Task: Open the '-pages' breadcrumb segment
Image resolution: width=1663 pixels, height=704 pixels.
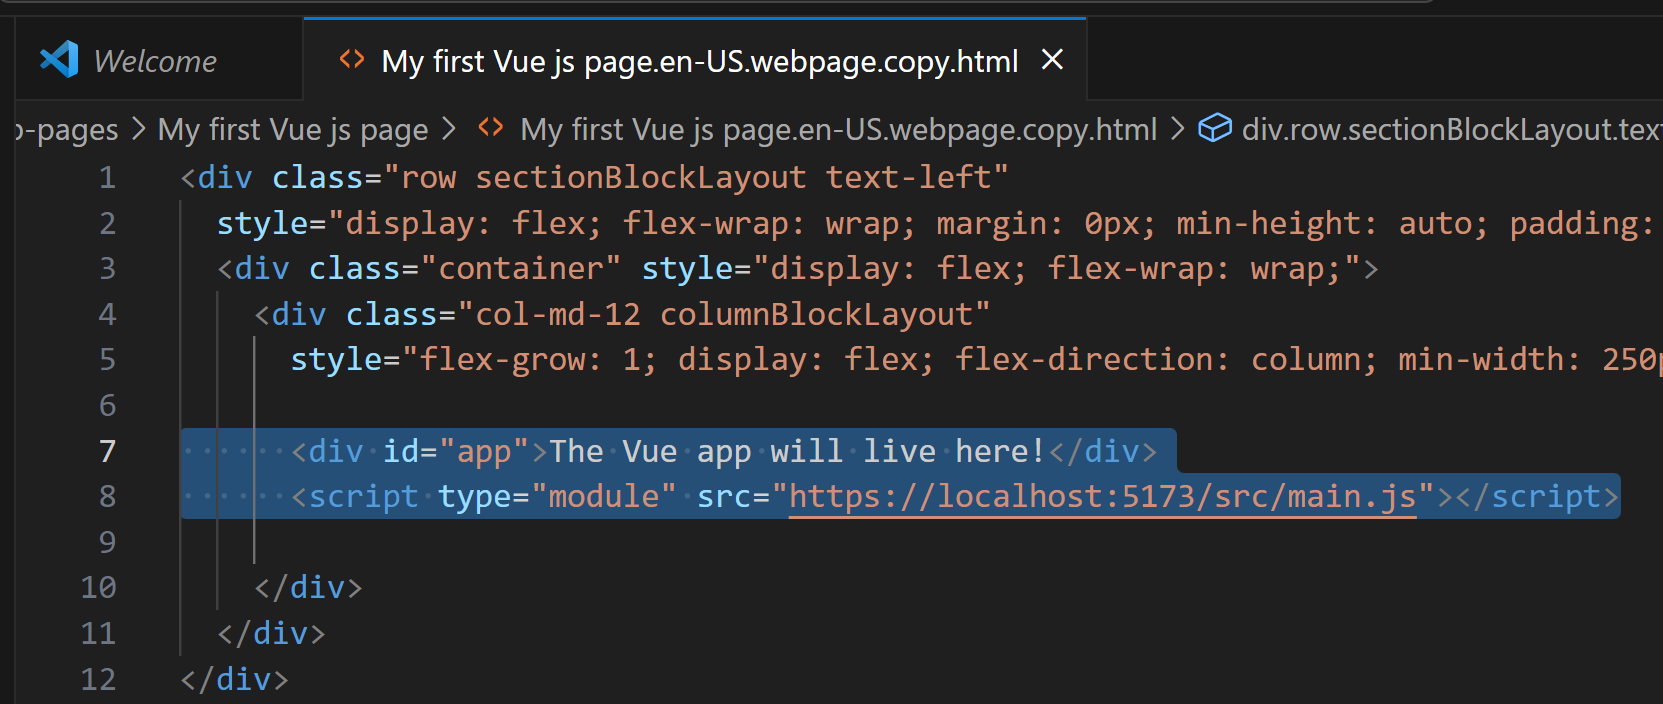Action: coord(66,129)
